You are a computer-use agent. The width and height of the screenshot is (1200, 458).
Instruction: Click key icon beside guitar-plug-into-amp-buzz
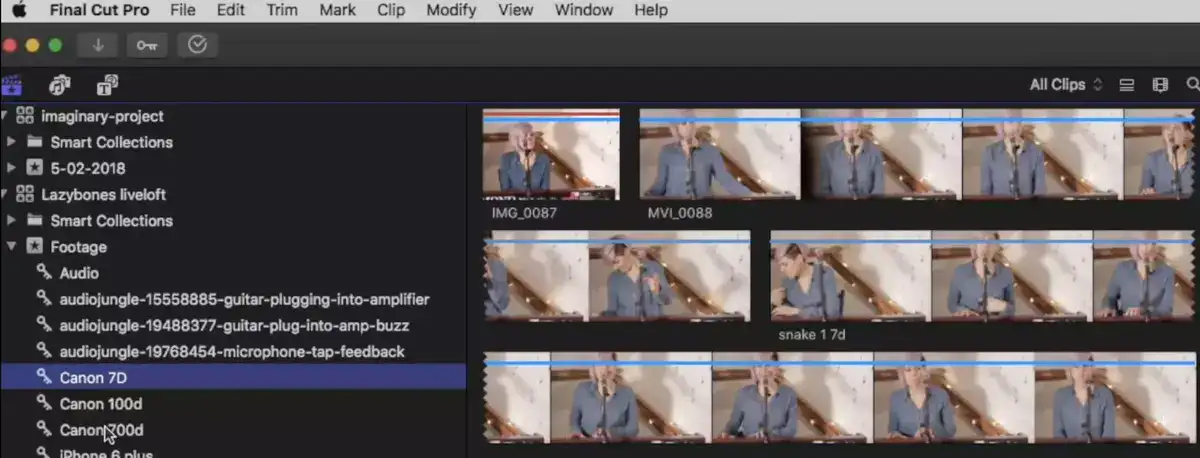click(x=44, y=325)
